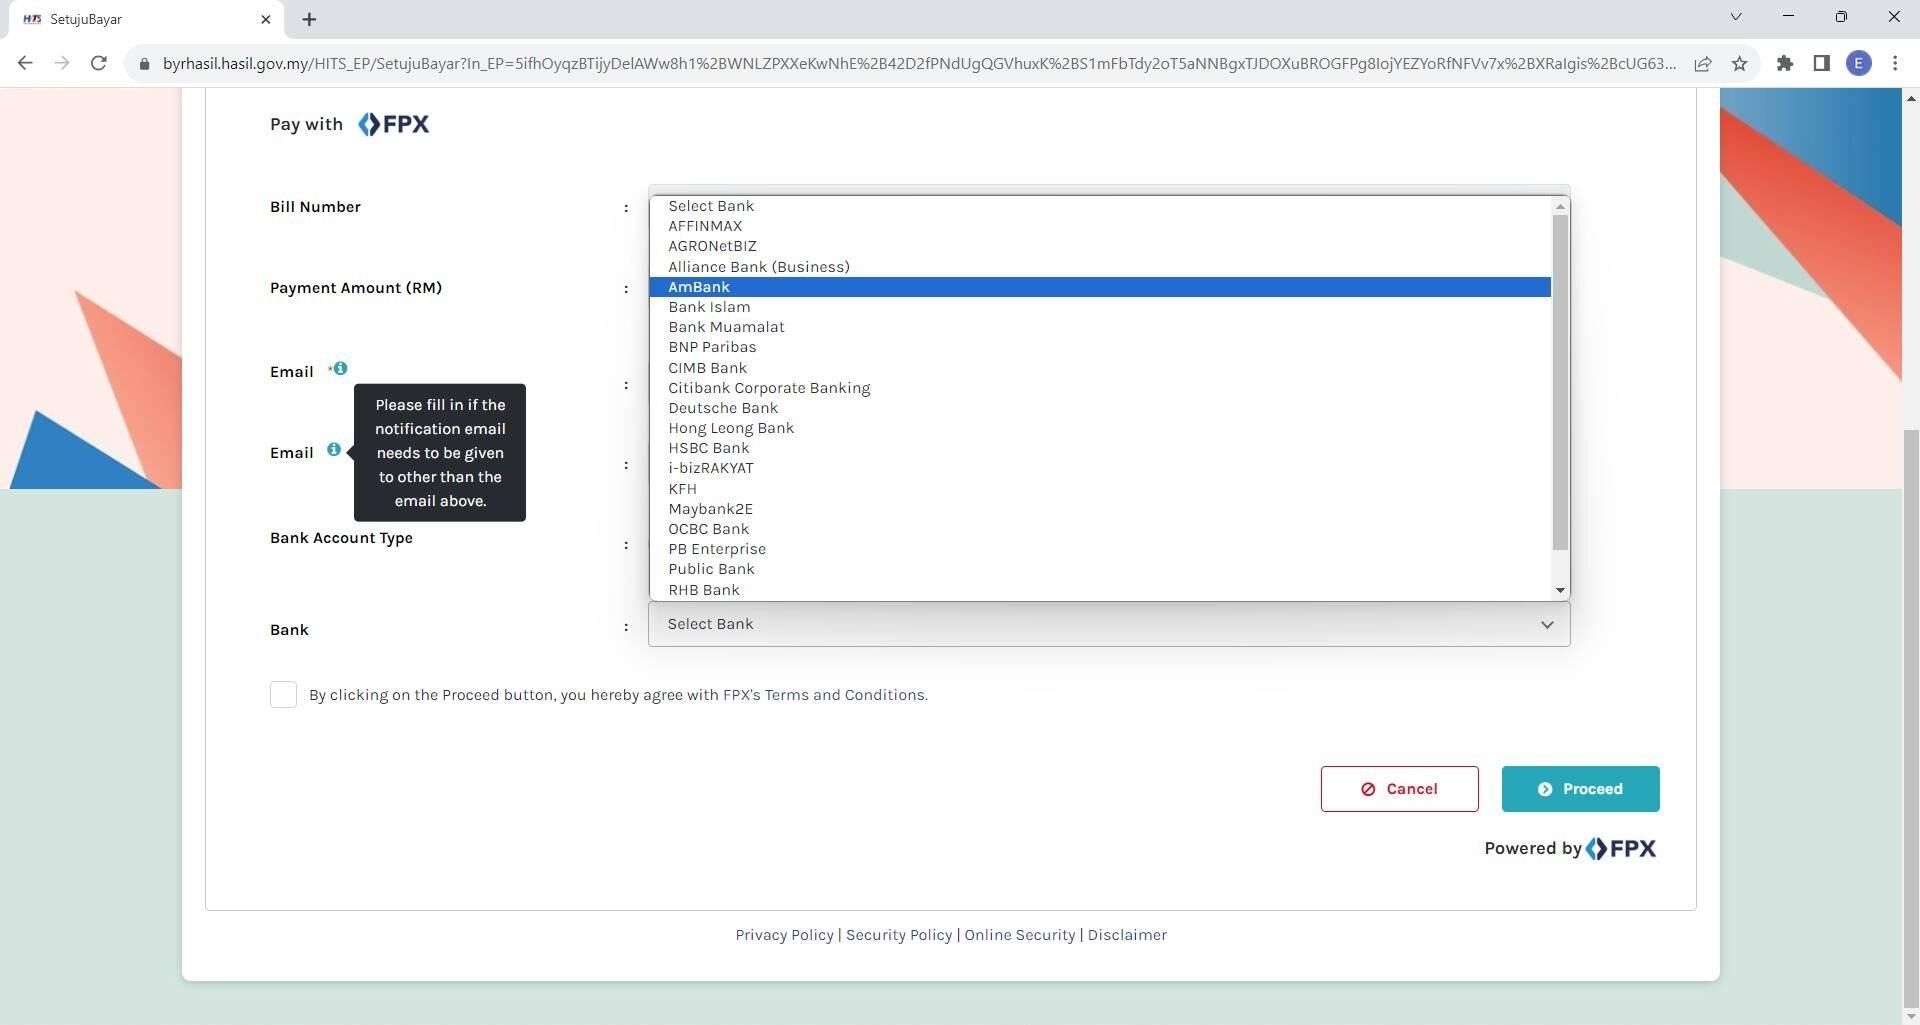This screenshot has height=1025, width=1920.
Task: Select PB Enterprise option
Action: [x=1100, y=549]
